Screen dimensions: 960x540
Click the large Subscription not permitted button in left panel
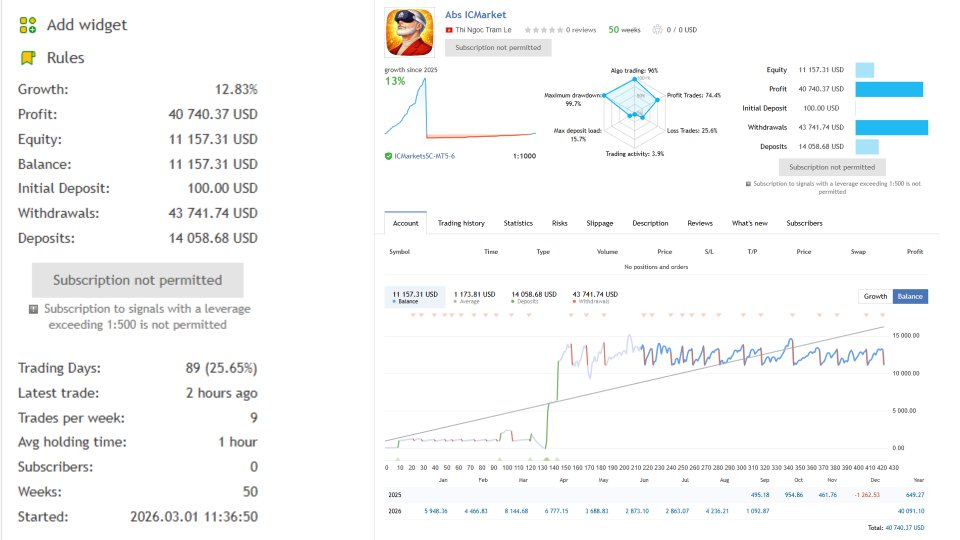137,280
